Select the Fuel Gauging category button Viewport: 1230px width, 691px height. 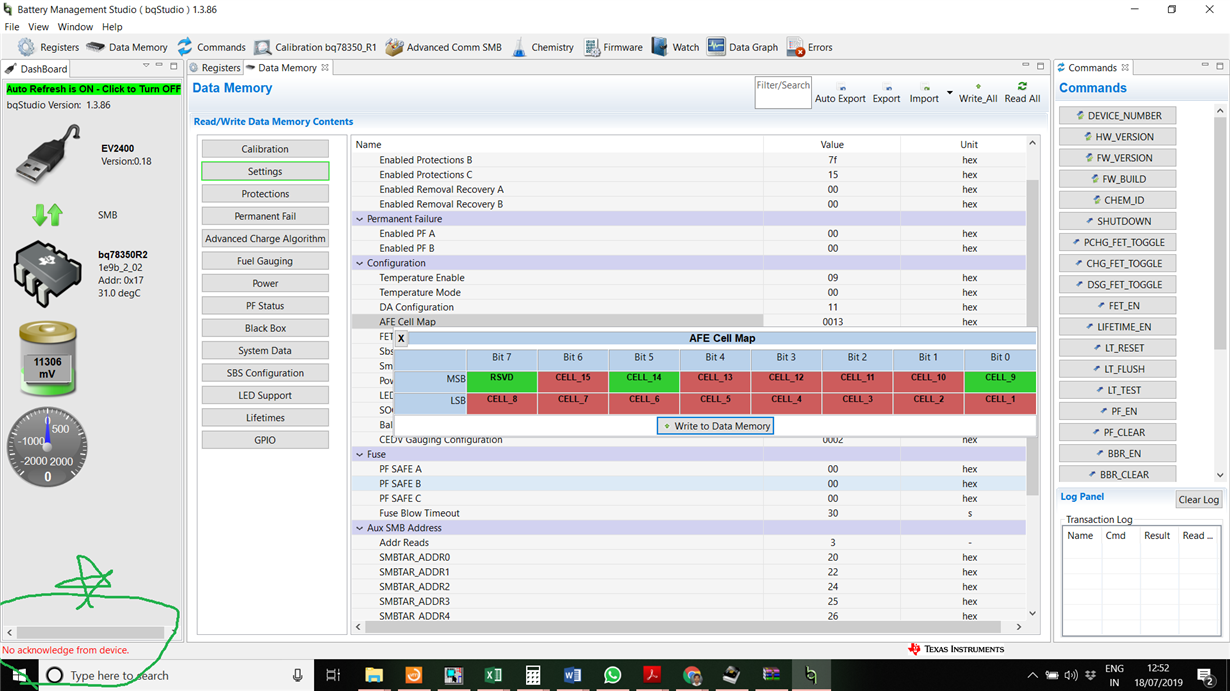265,261
